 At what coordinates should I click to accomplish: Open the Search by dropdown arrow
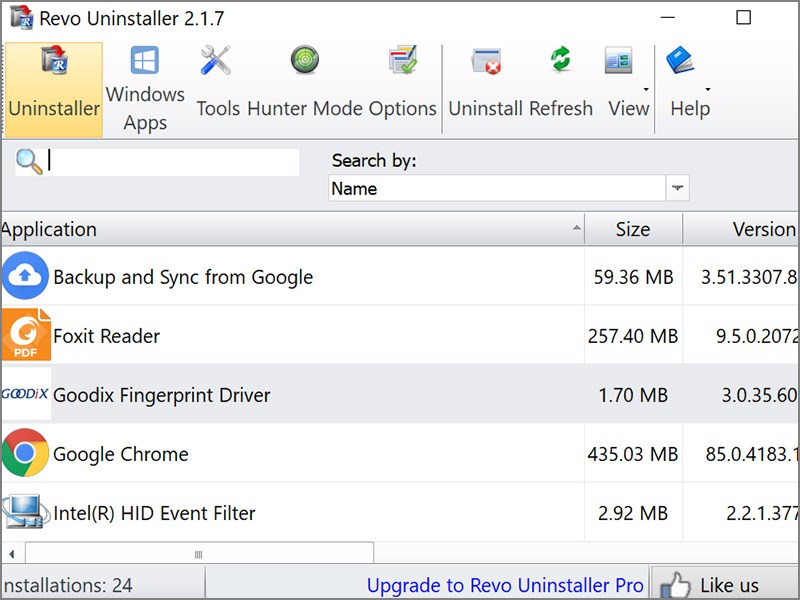coord(678,188)
